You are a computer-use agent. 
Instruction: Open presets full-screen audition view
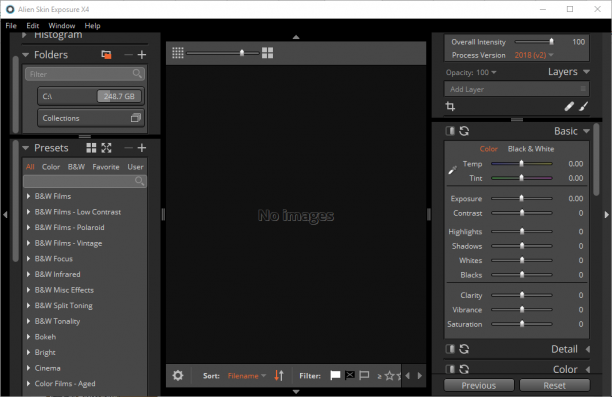pyautogui.click(x=106, y=148)
